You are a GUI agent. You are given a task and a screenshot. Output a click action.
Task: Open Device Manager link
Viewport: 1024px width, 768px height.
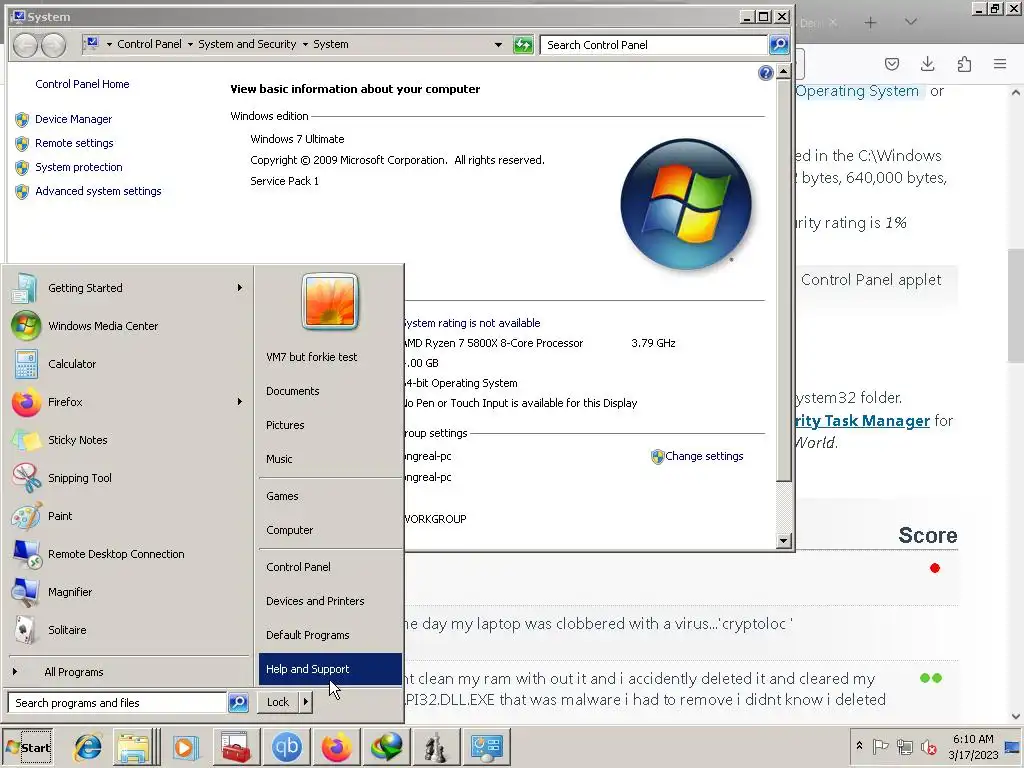[74, 120]
